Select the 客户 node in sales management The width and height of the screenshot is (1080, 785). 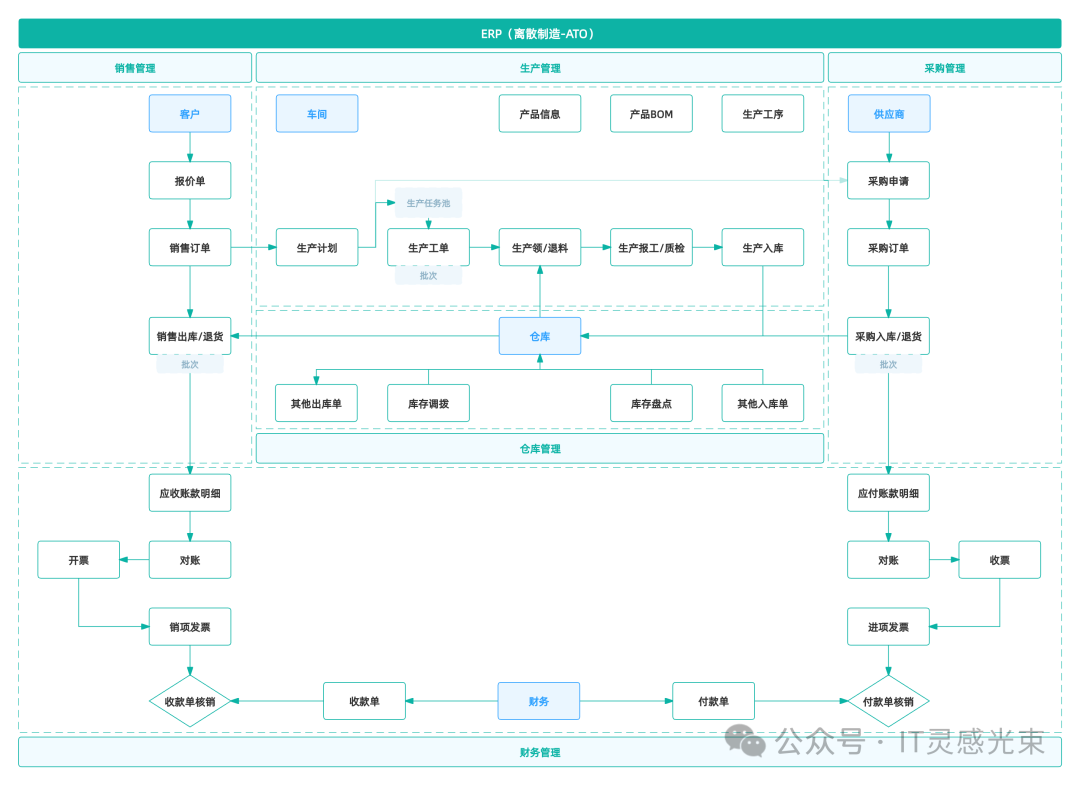pyautogui.click(x=190, y=114)
